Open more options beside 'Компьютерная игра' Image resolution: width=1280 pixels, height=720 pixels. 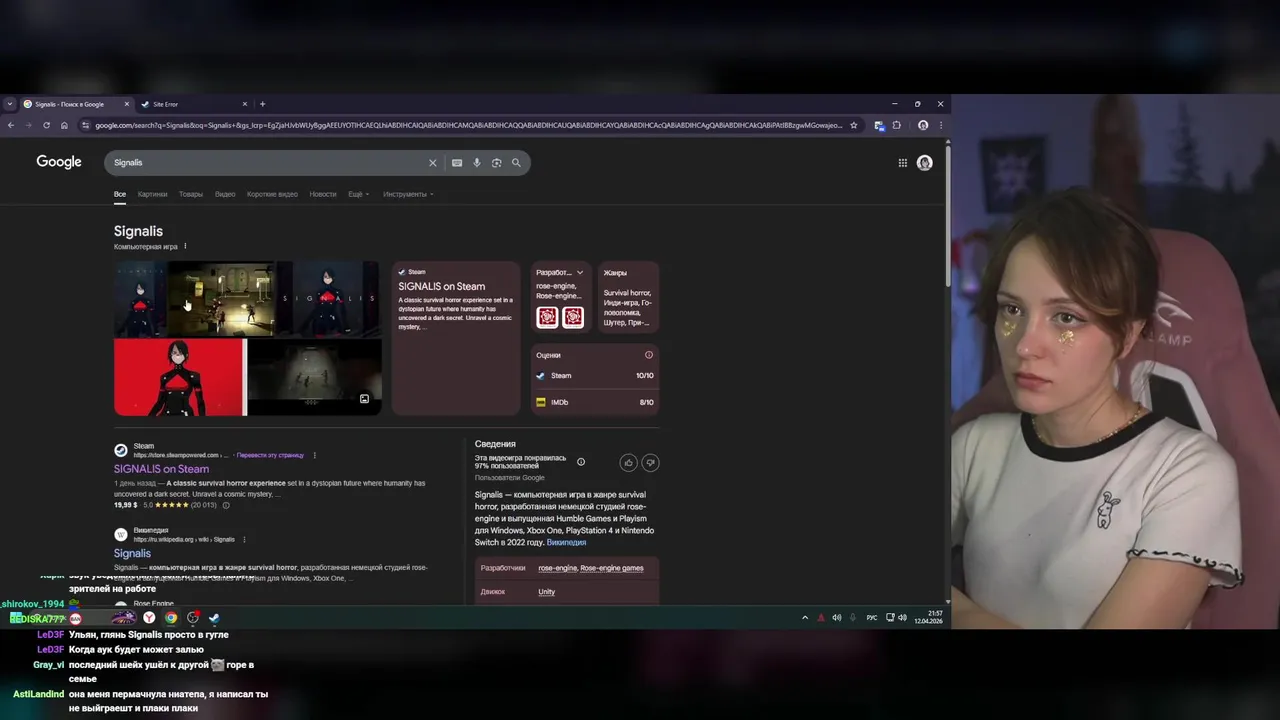pos(185,246)
